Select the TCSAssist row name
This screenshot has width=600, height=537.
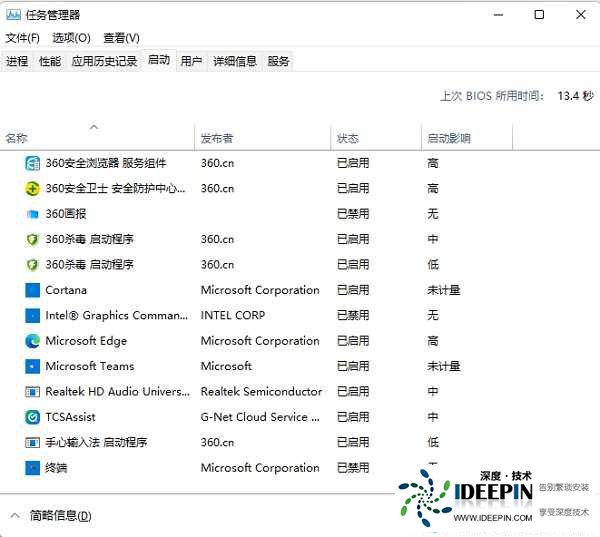click(70, 417)
